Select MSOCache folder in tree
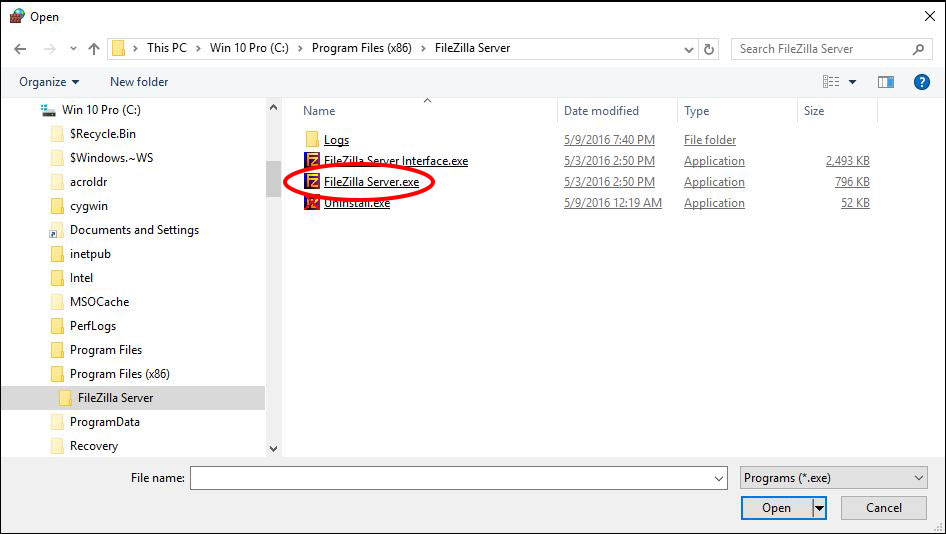 (x=100, y=302)
